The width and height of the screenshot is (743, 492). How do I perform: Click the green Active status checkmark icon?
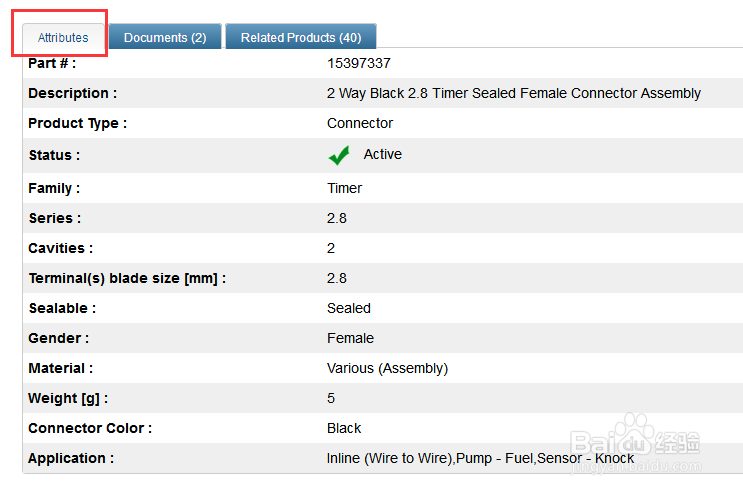(339, 155)
